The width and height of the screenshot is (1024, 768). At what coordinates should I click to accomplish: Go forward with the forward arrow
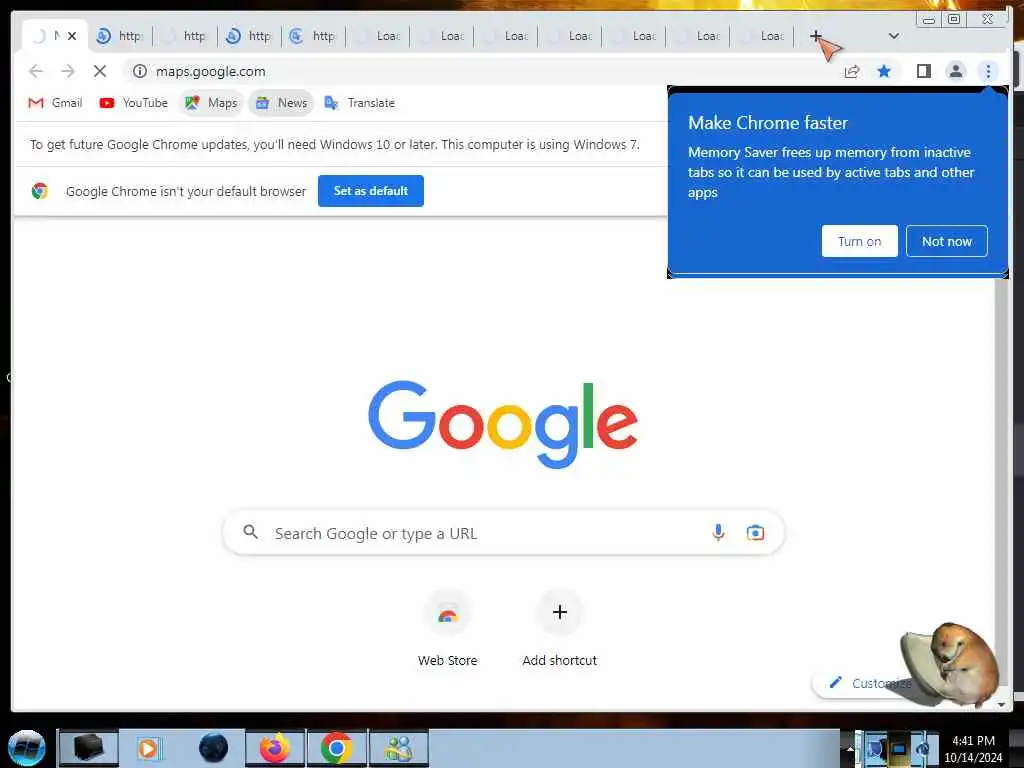[68, 71]
